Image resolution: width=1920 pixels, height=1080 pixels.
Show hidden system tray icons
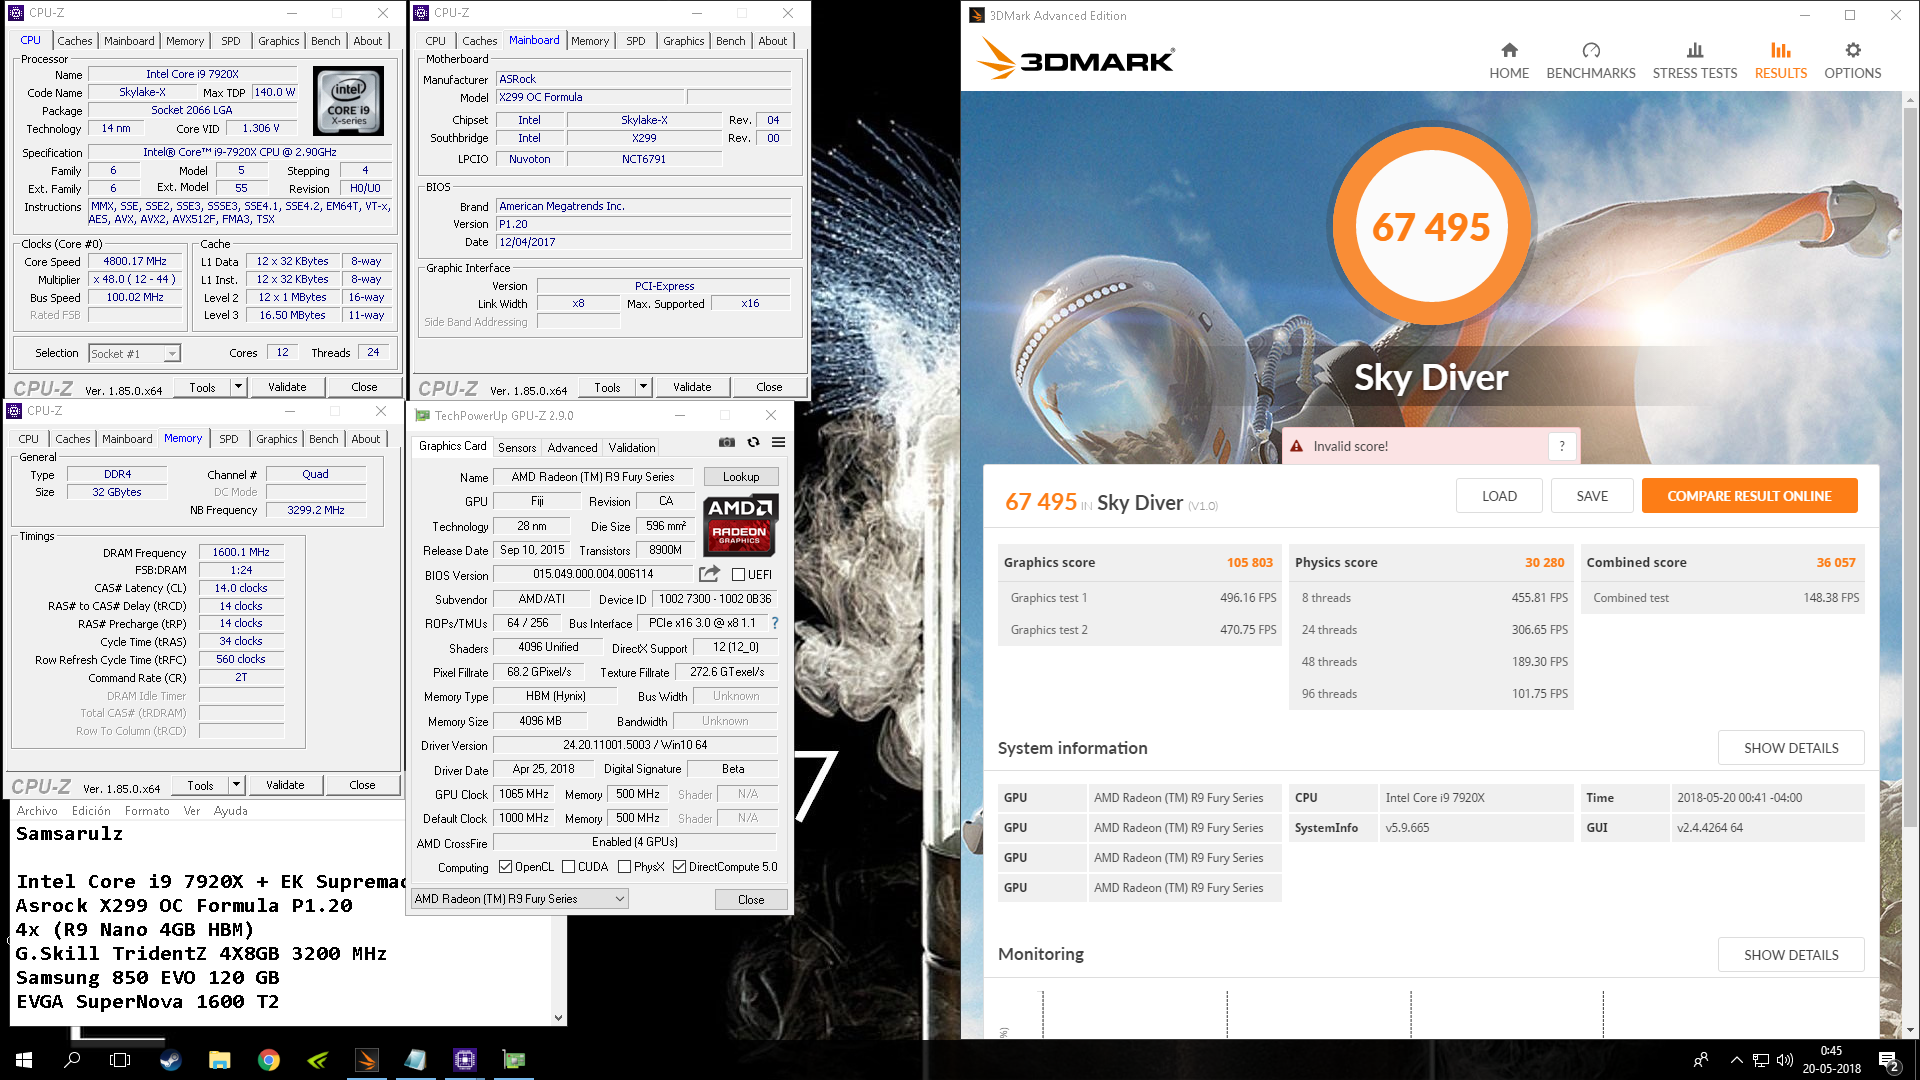[1736, 1060]
